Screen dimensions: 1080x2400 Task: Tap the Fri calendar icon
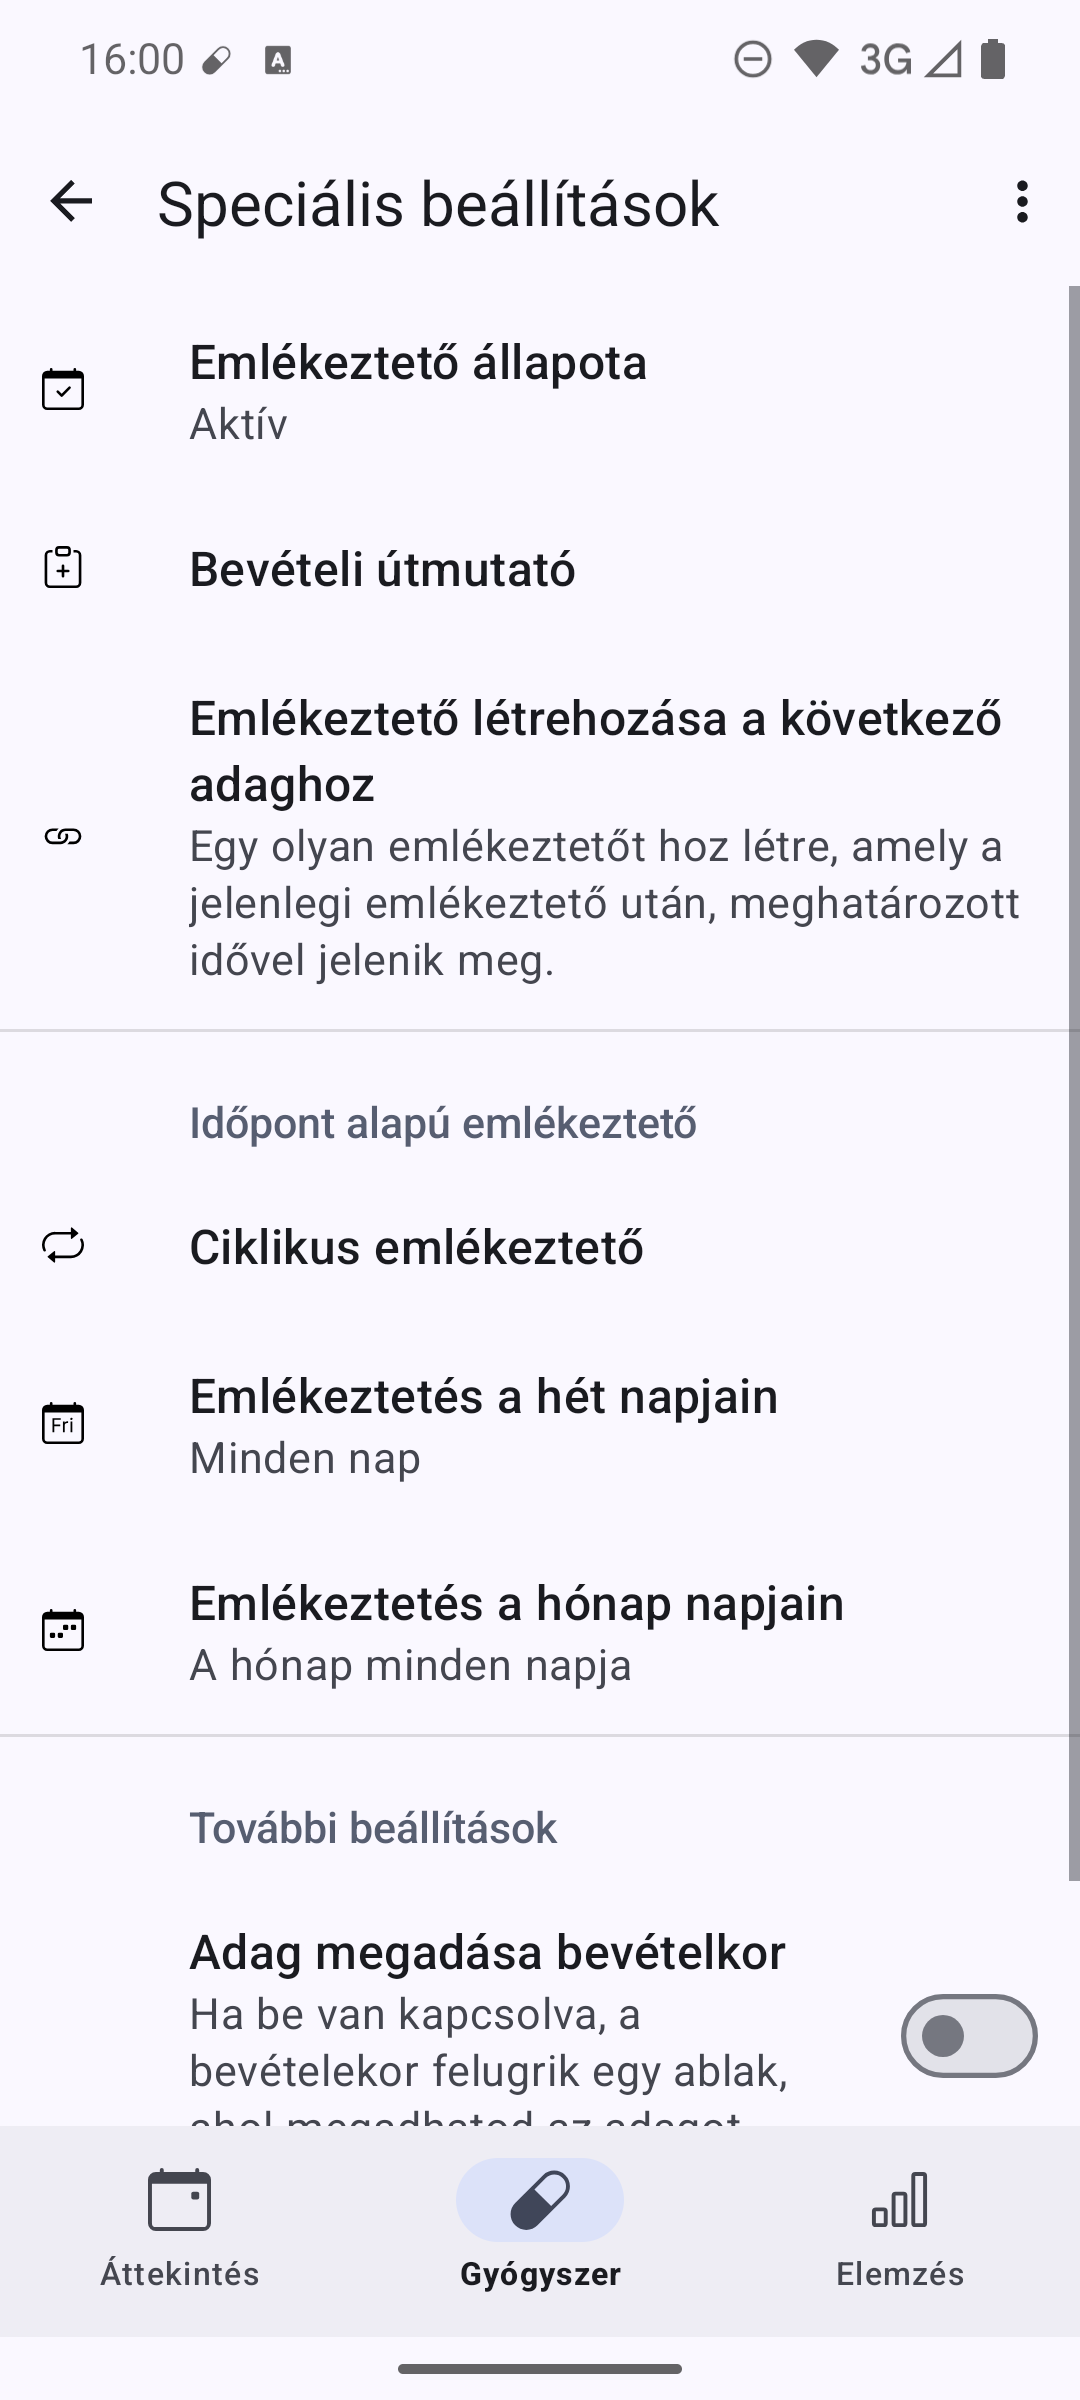click(x=63, y=1423)
